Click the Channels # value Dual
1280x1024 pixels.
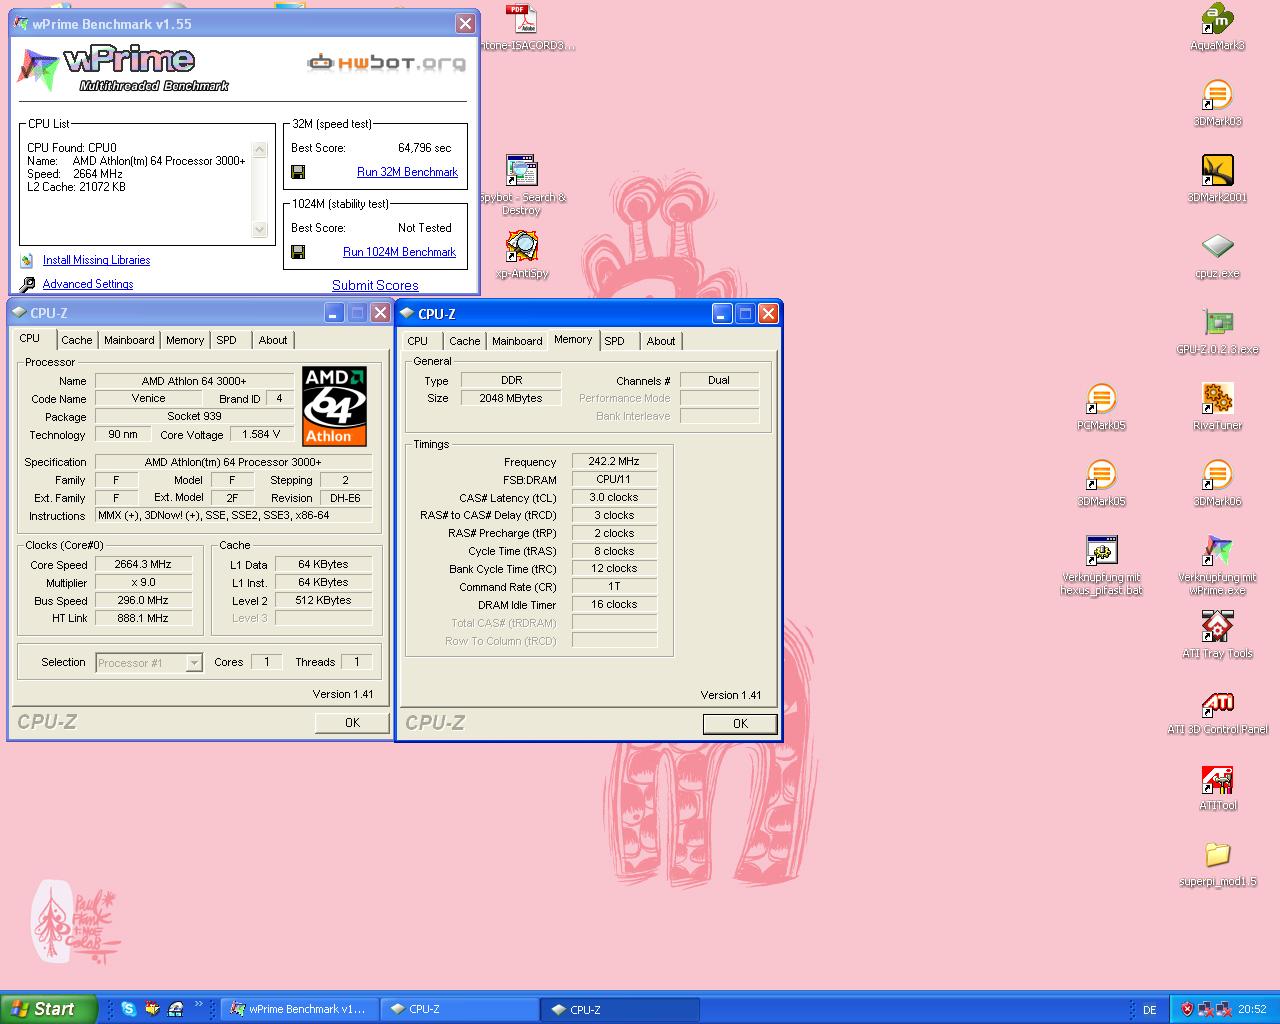719,380
